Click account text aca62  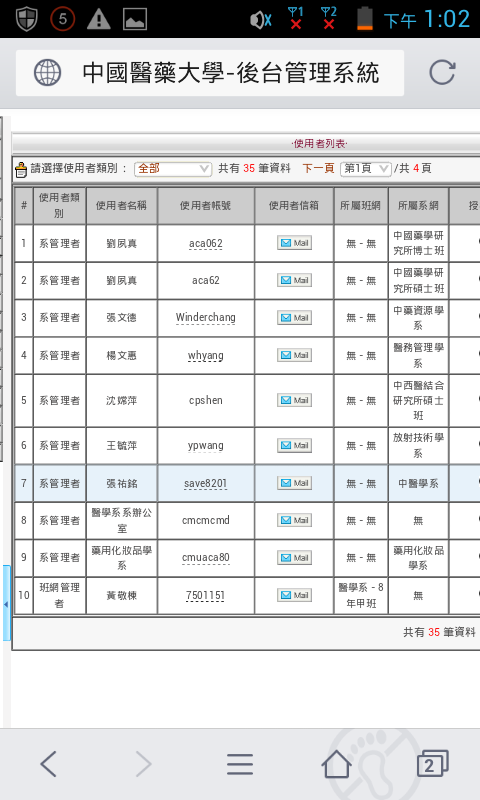(206, 281)
